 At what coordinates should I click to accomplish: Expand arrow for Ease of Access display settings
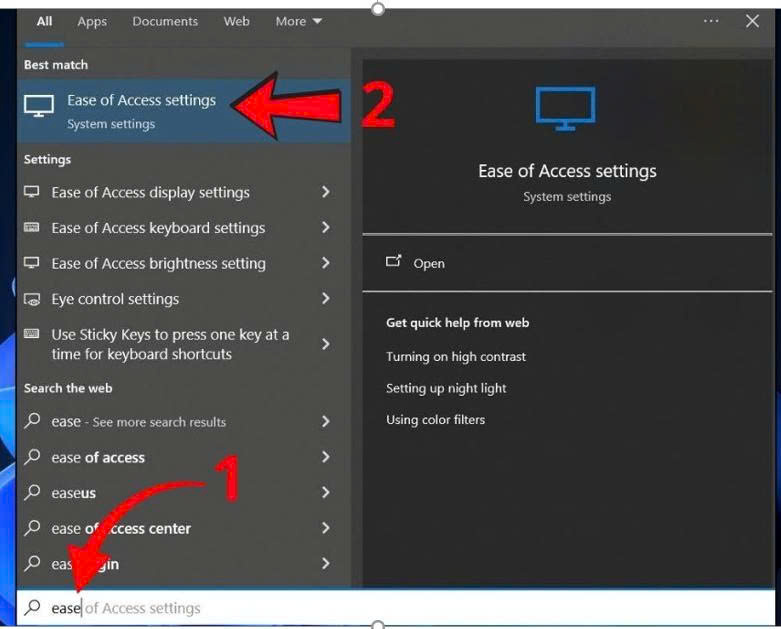coord(325,192)
